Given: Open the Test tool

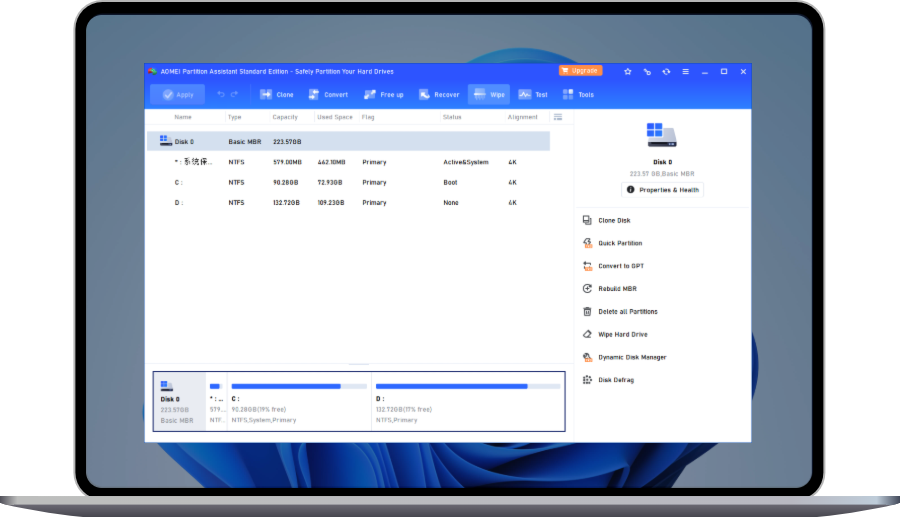Looking at the screenshot, I should click(533, 95).
